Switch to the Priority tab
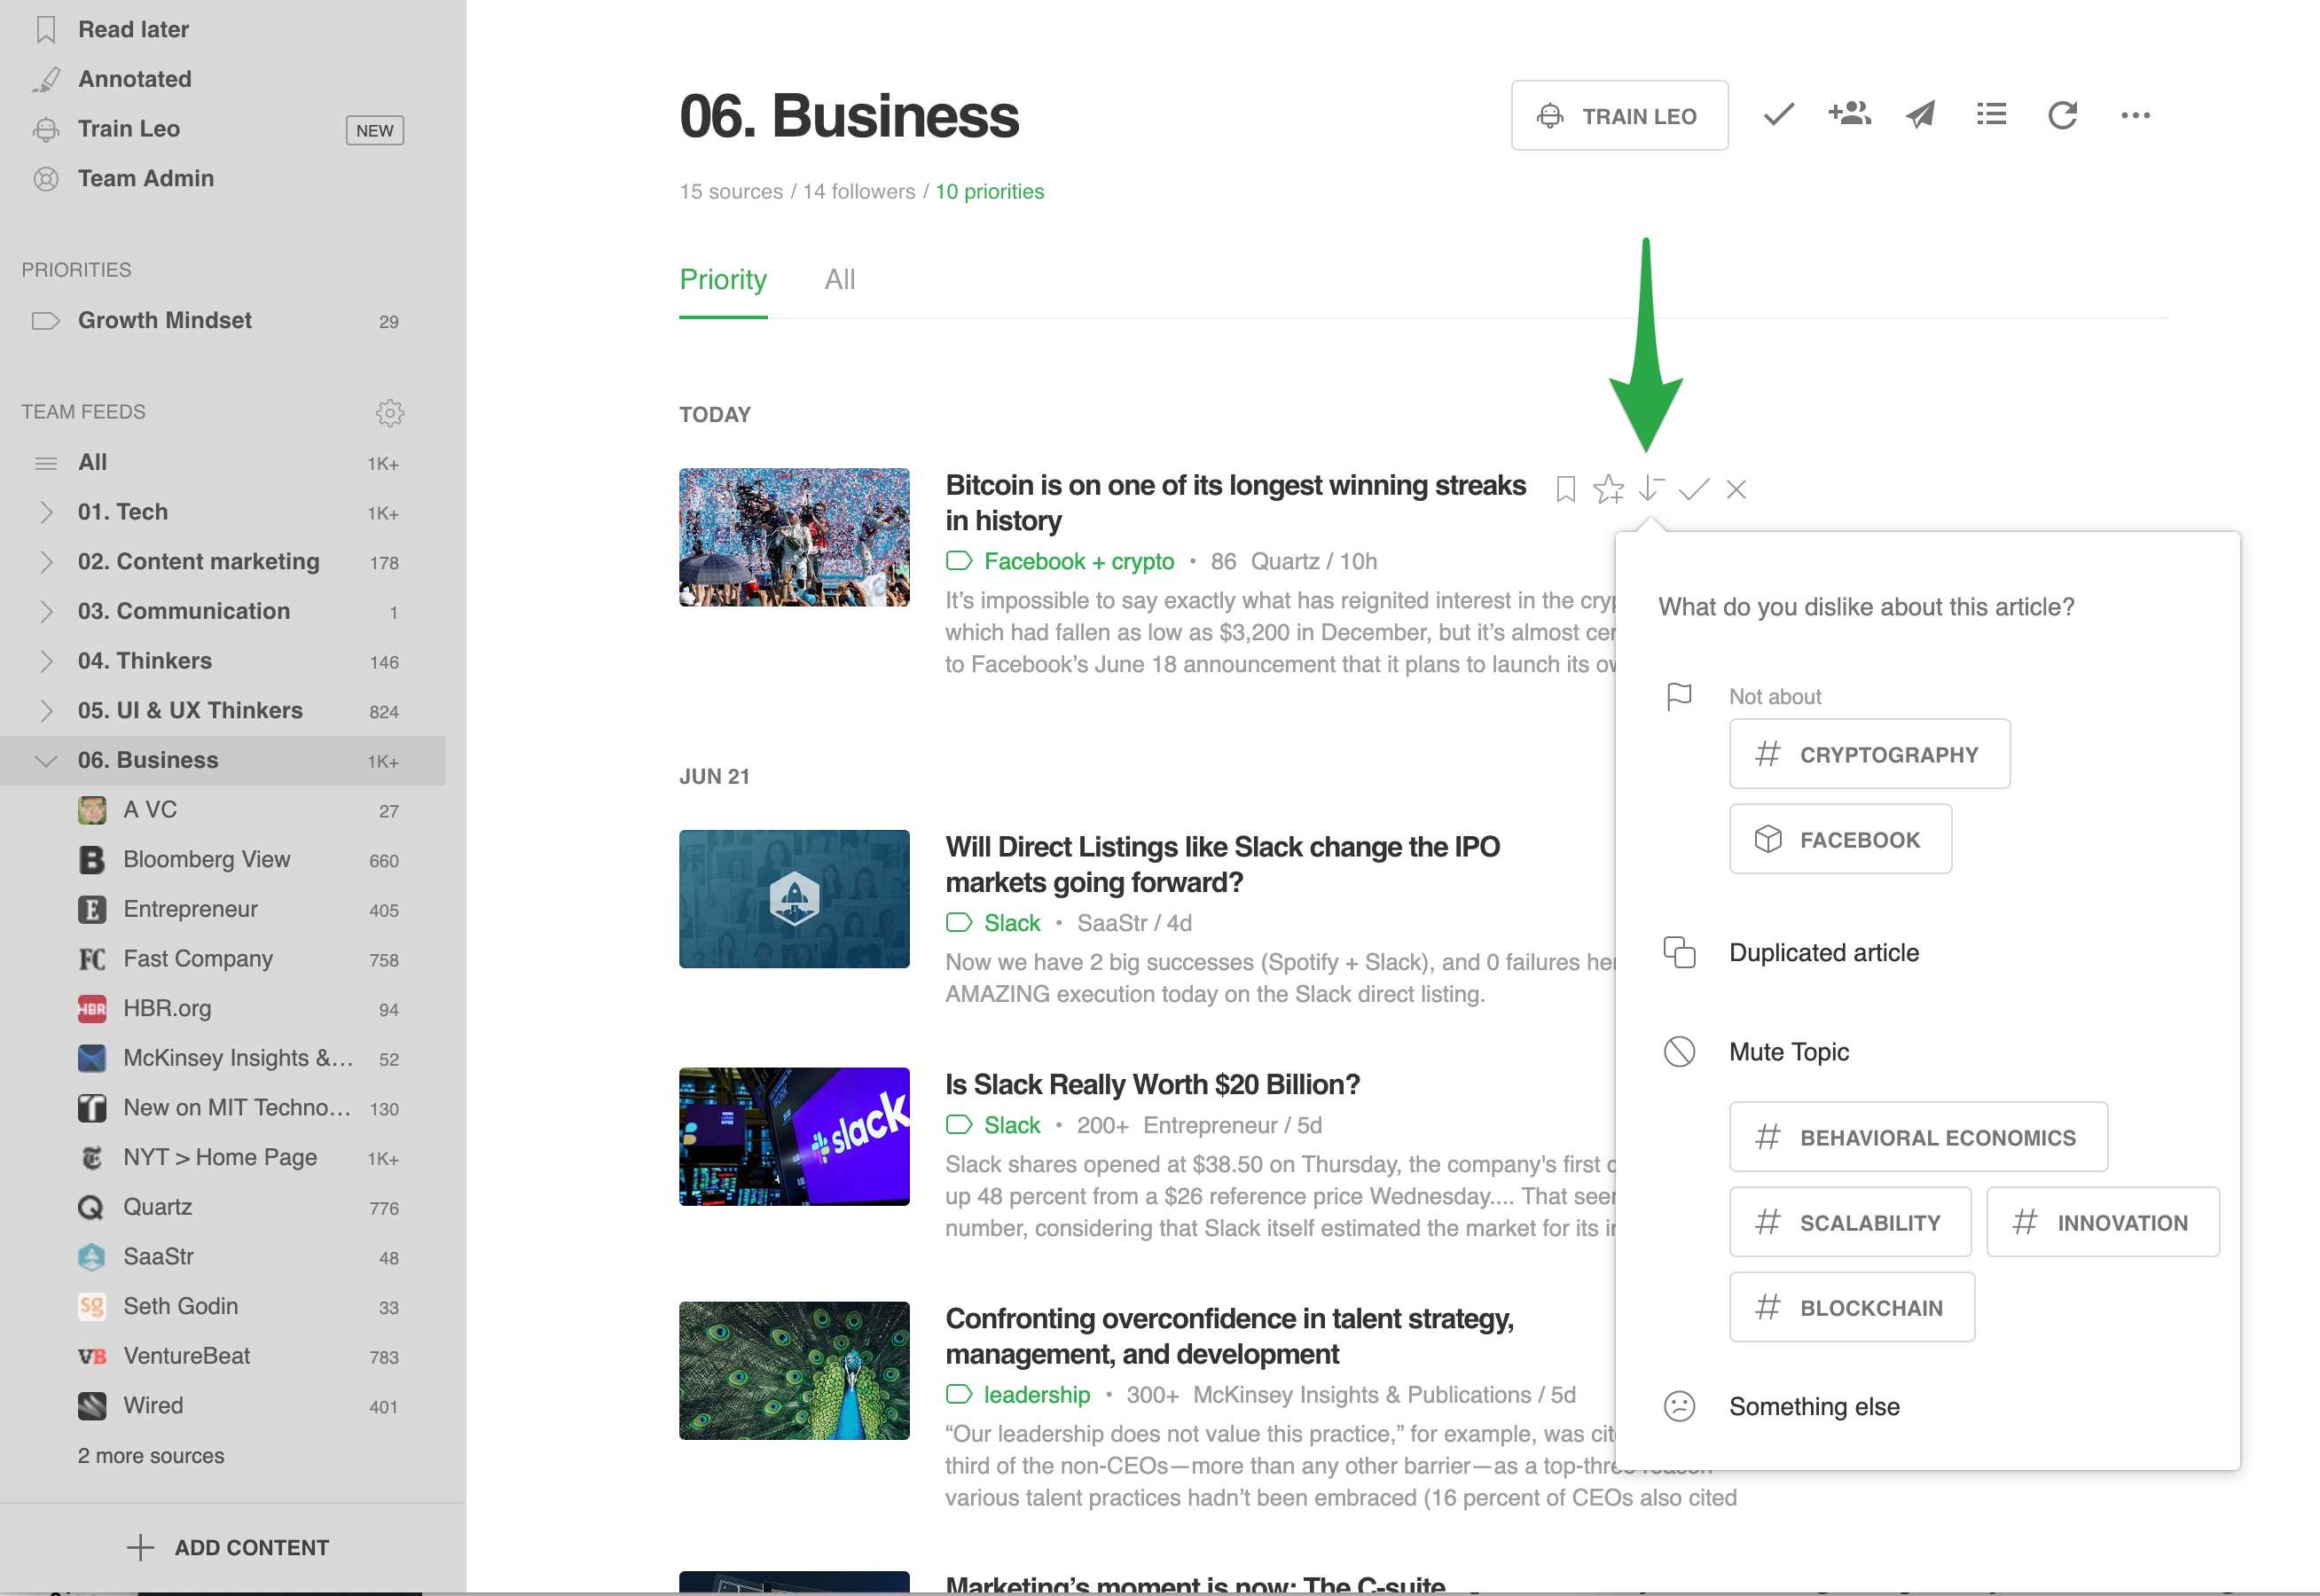 (723, 280)
